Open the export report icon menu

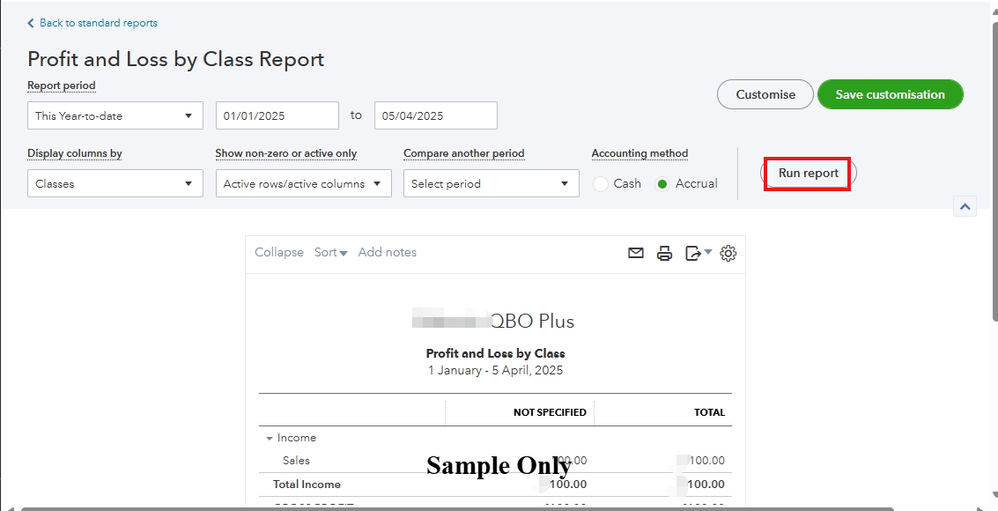pyautogui.click(x=697, y=253)
